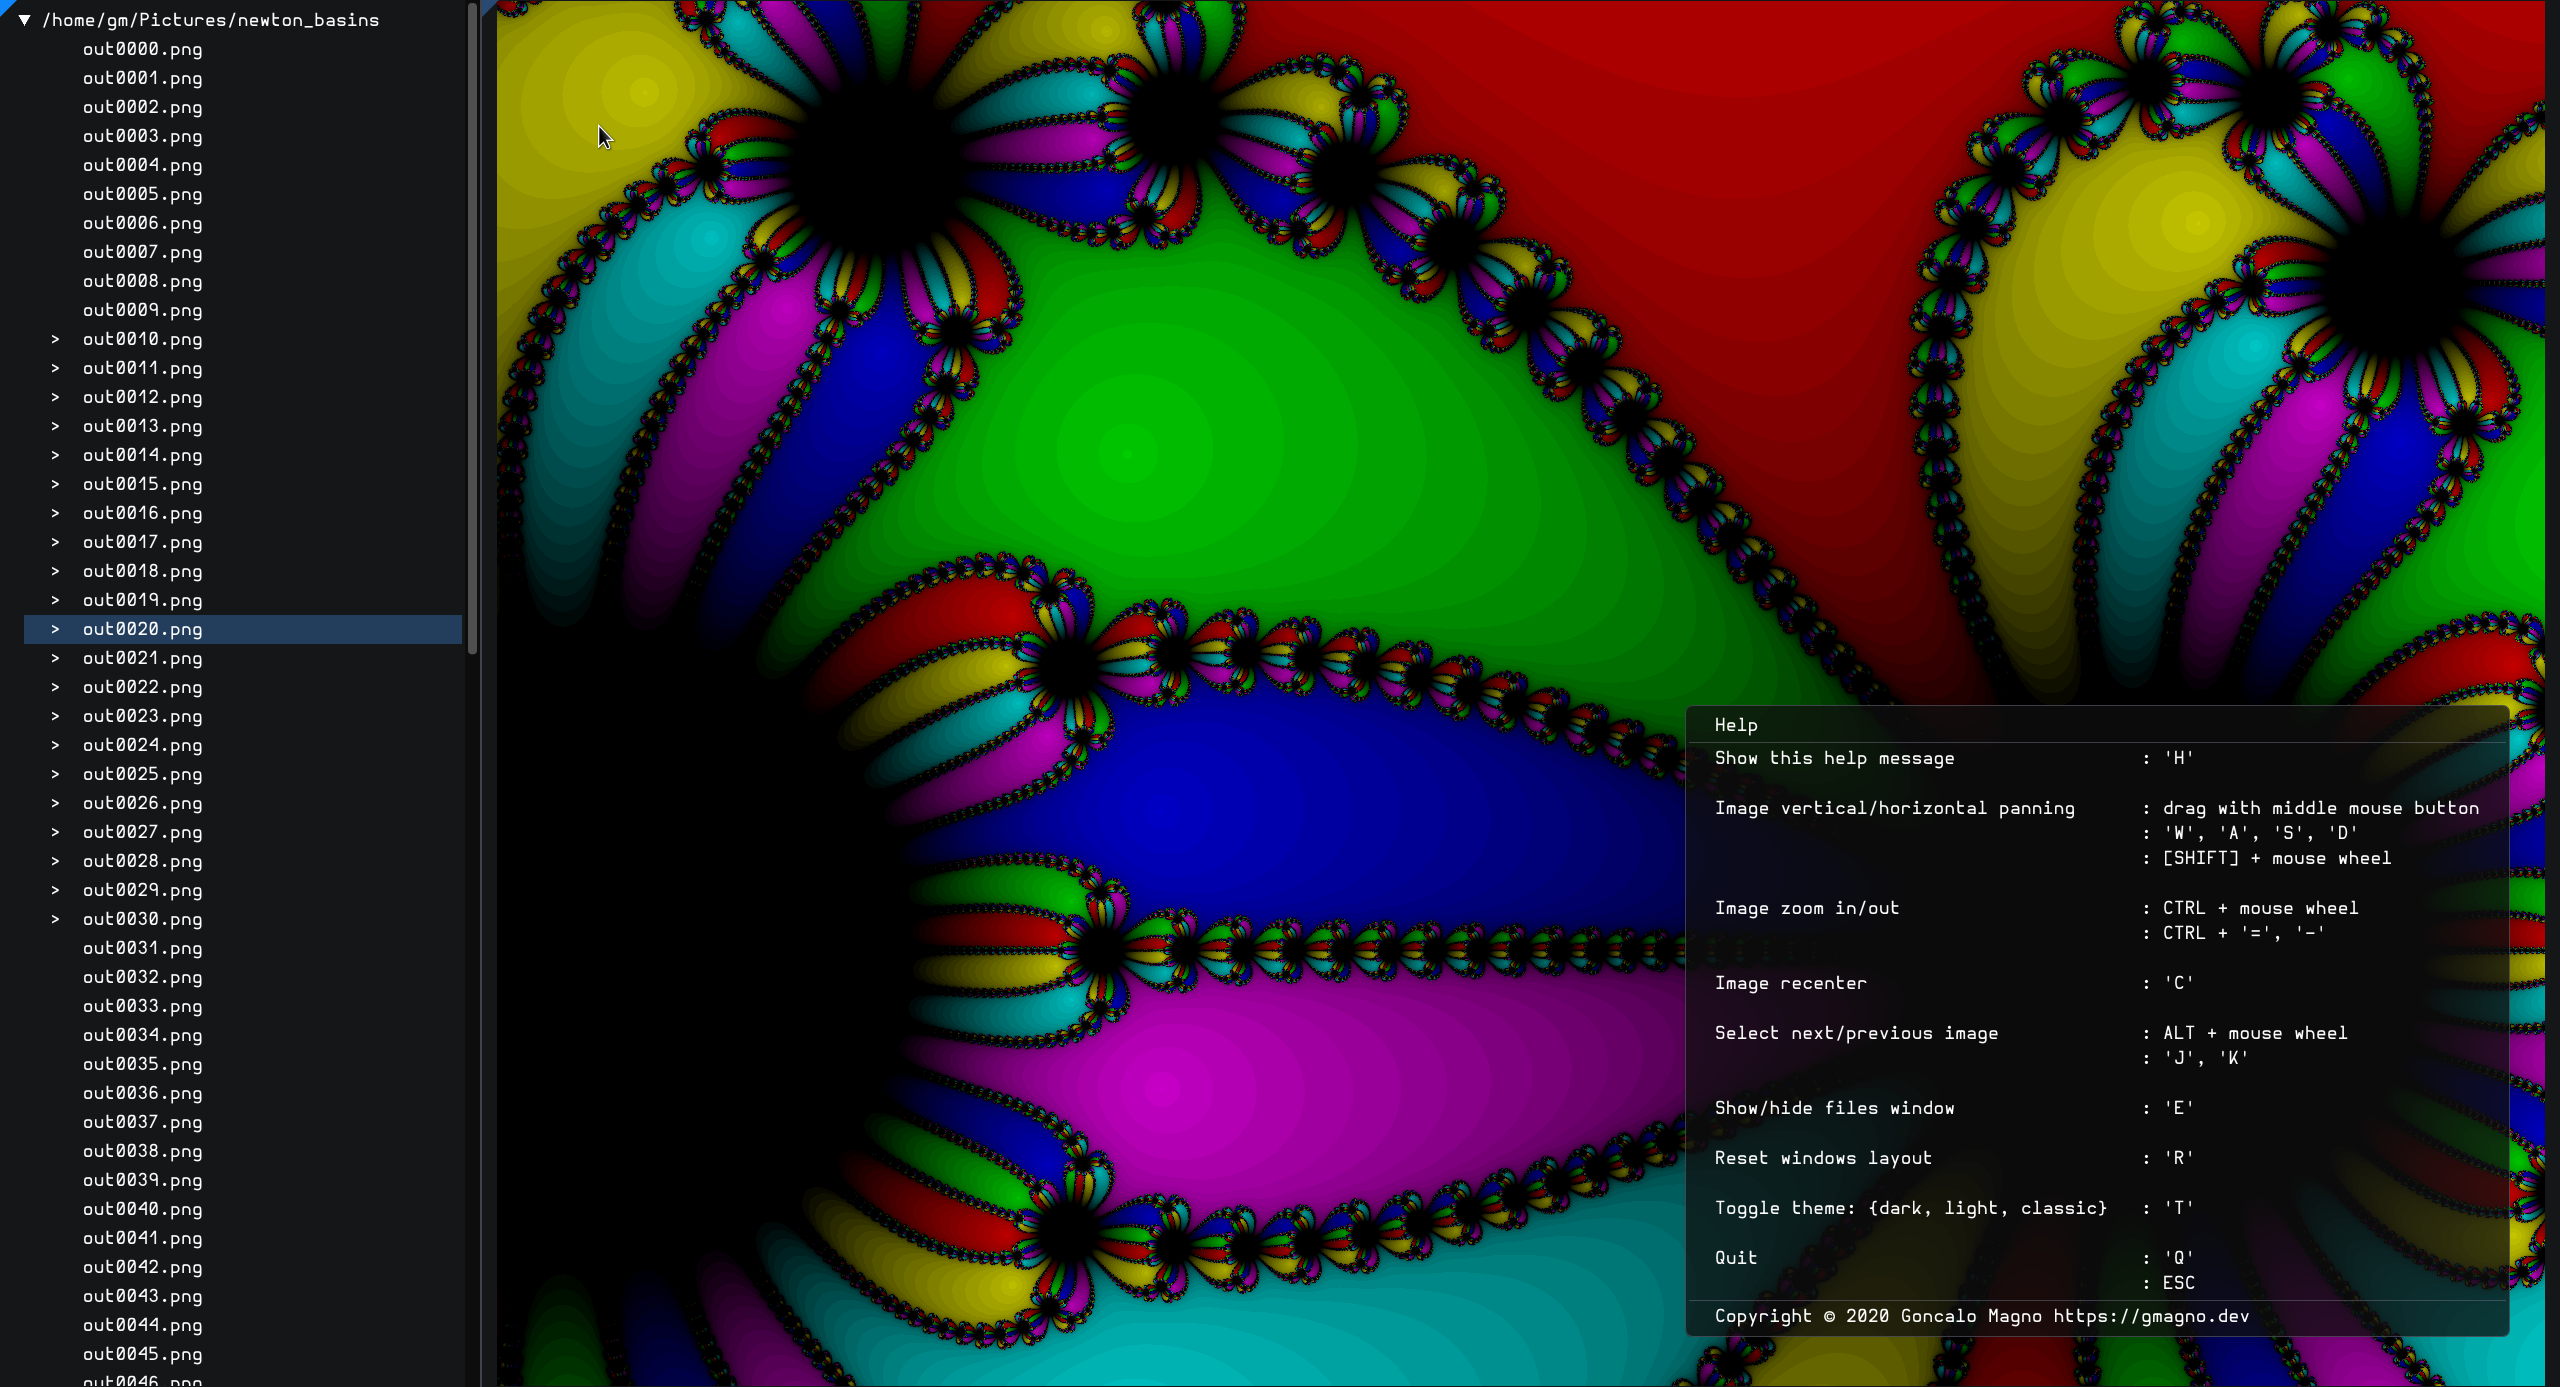Click the arrow marker next to out0015.png
This screenshot has width=2560, height=1387.
click(55, 484)
